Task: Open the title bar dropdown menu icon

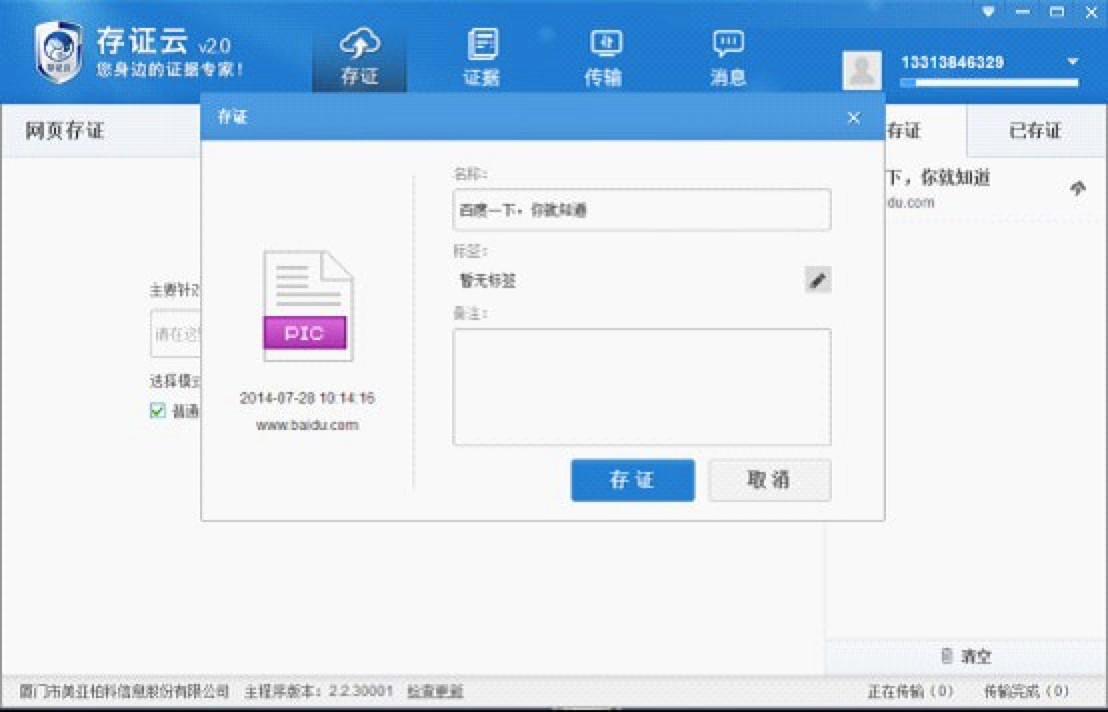Action: (988, 12)
